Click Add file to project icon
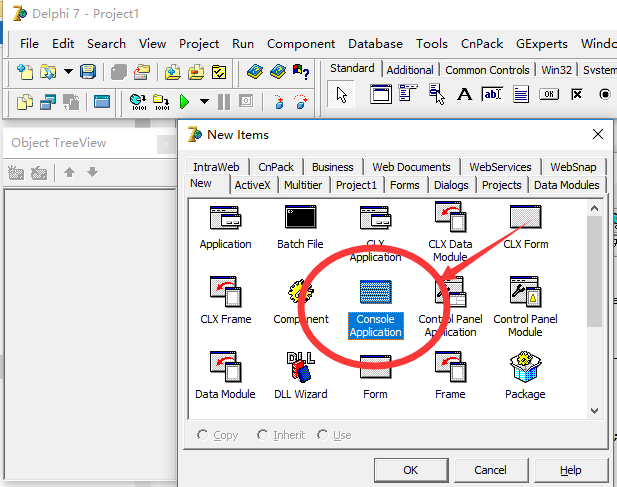The height and width of the screenshot is (487, 617). coord(172,72)
